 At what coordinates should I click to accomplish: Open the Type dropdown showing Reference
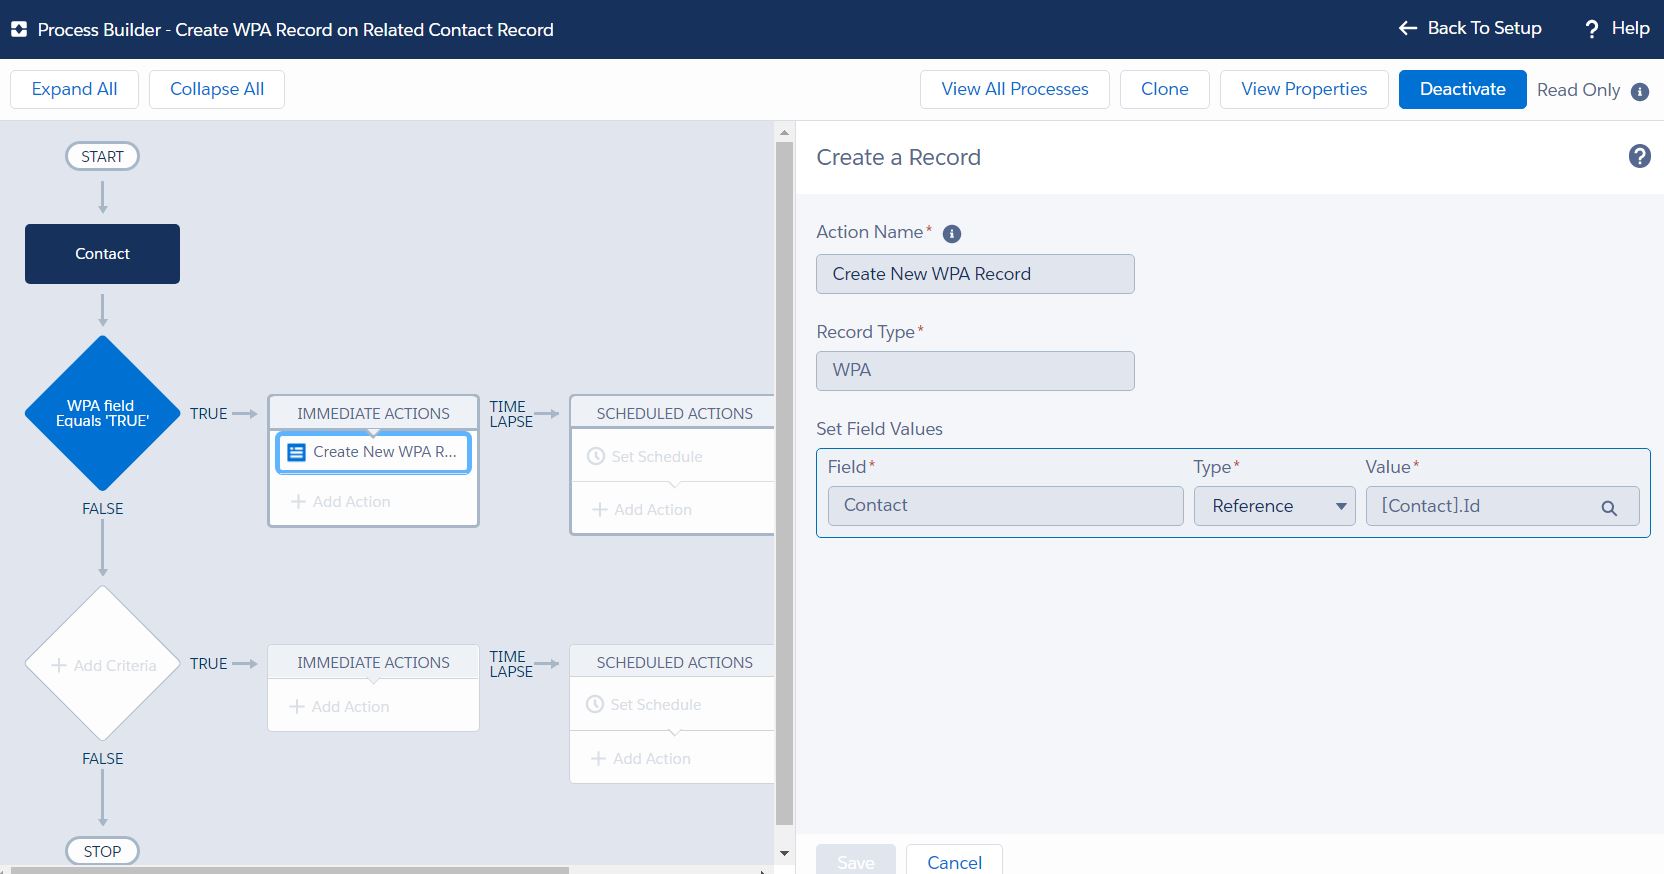1275,506
